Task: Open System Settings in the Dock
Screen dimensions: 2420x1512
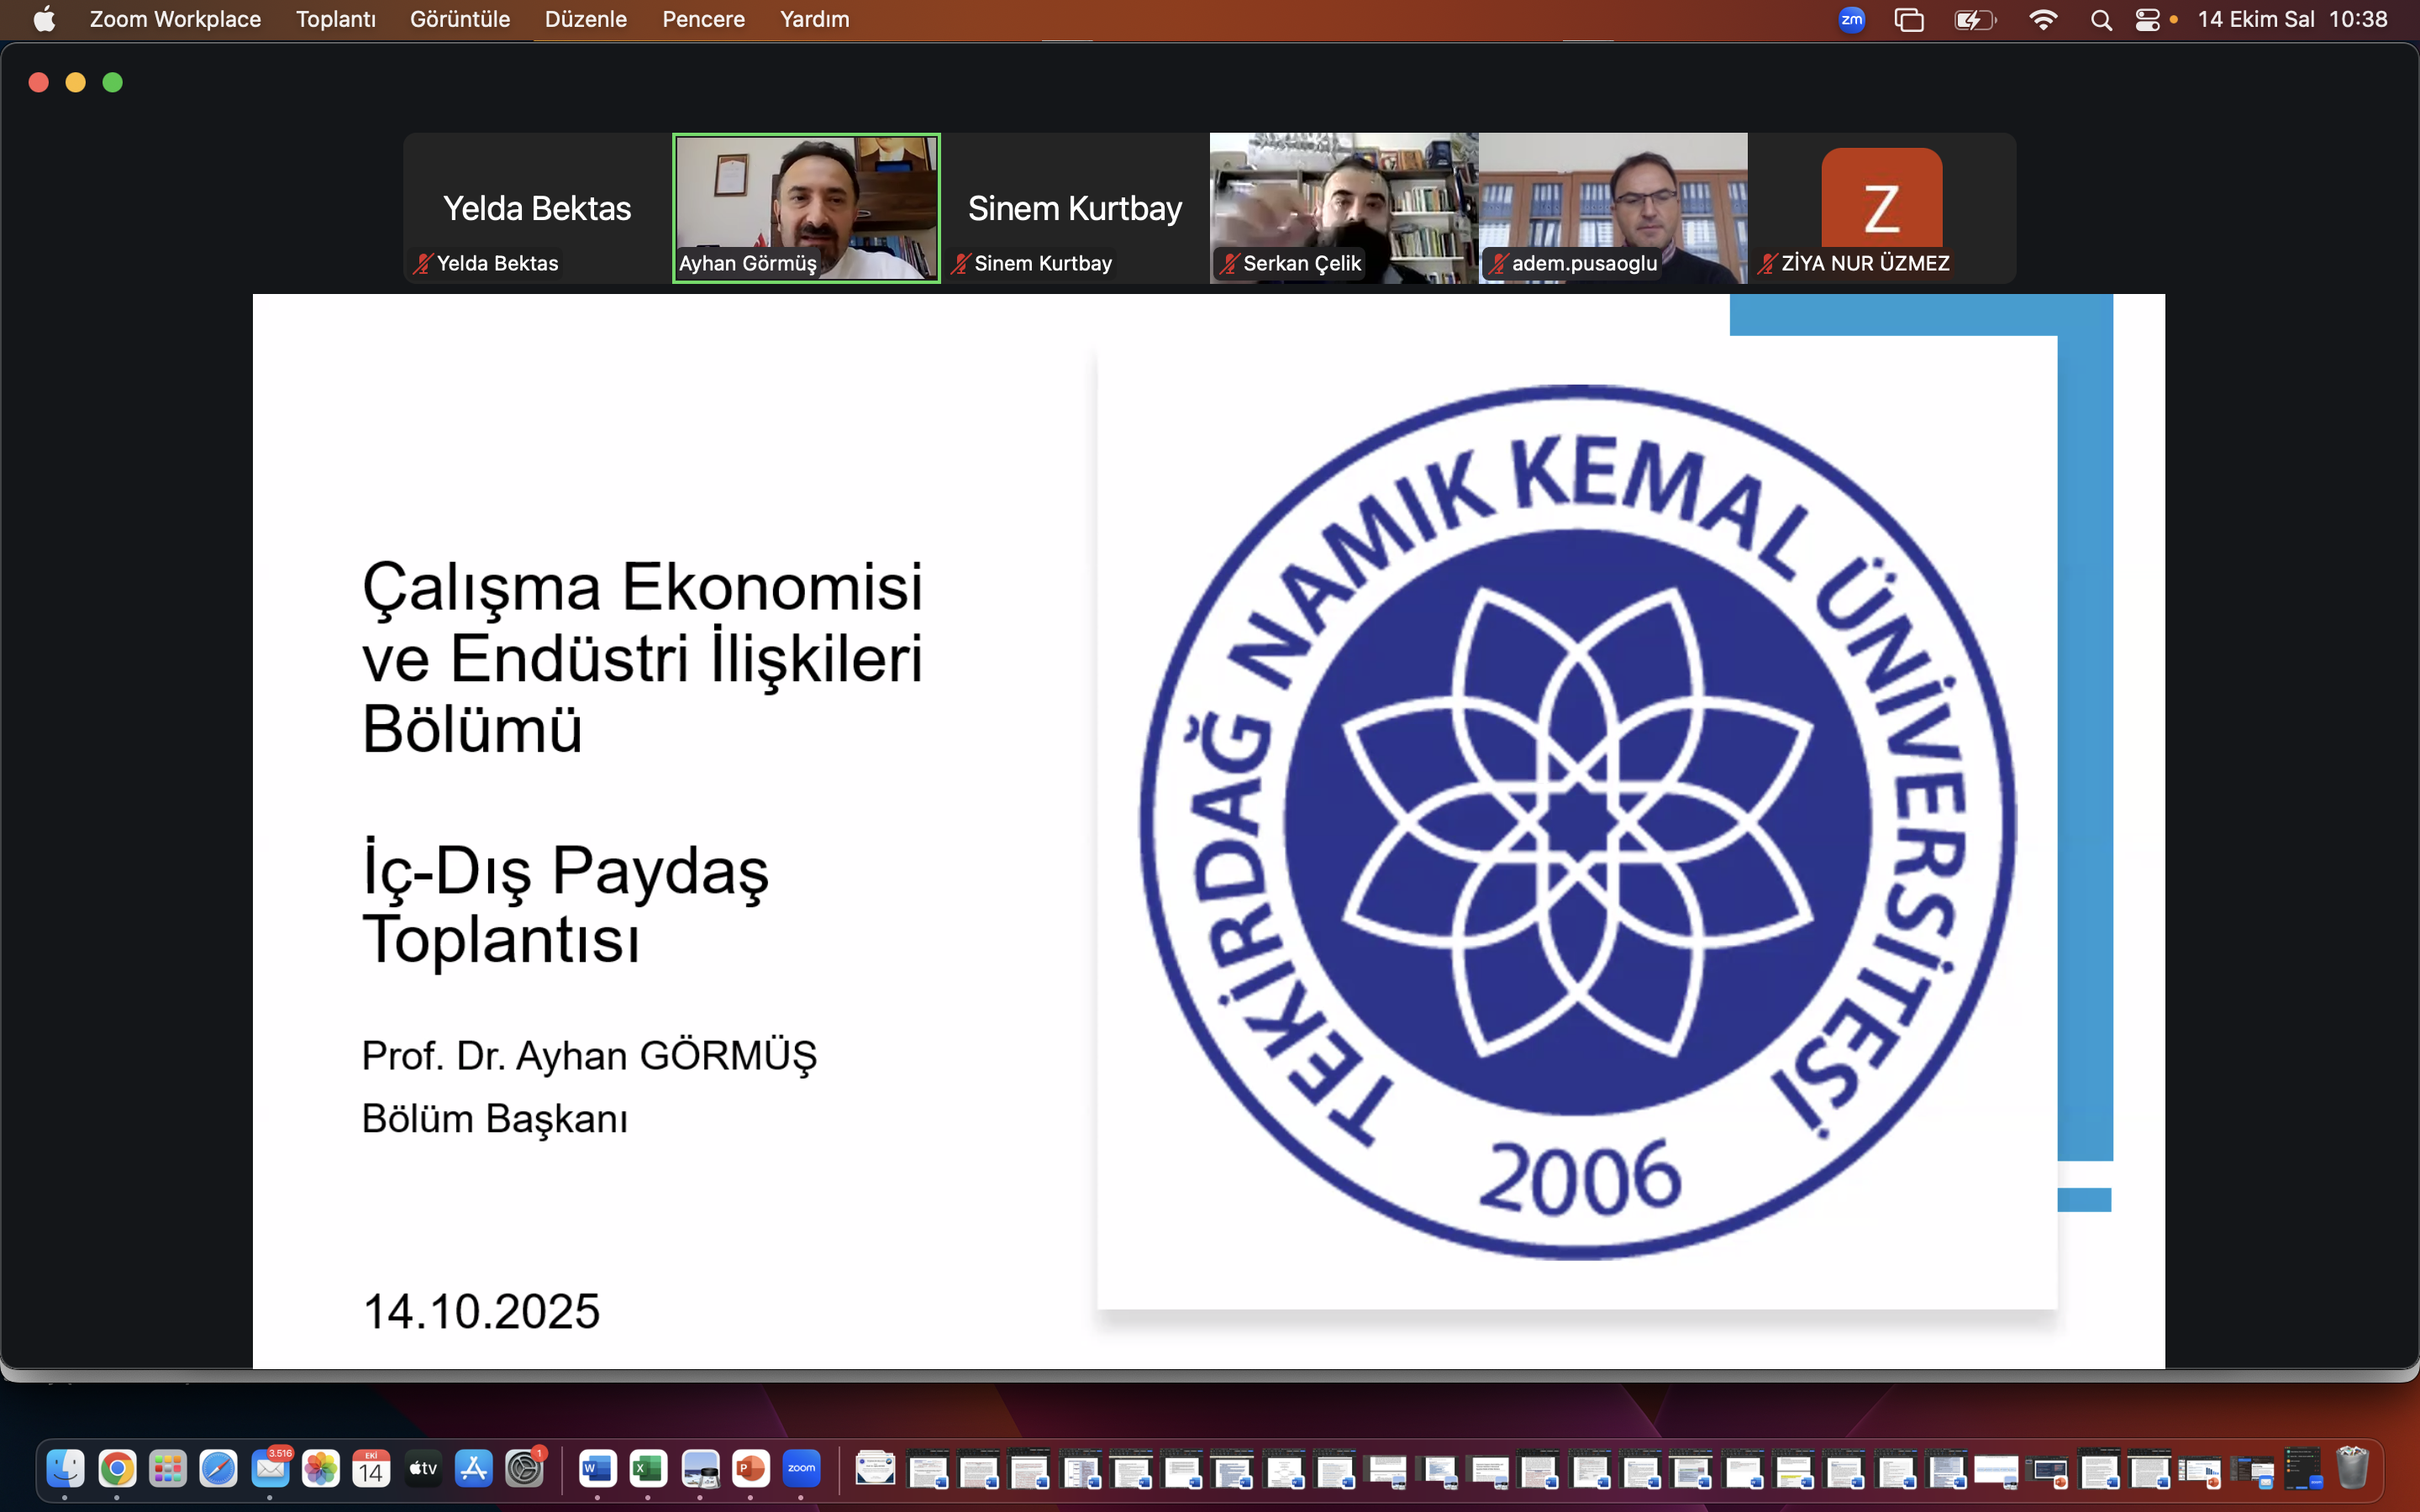Action: point(524,1468)
